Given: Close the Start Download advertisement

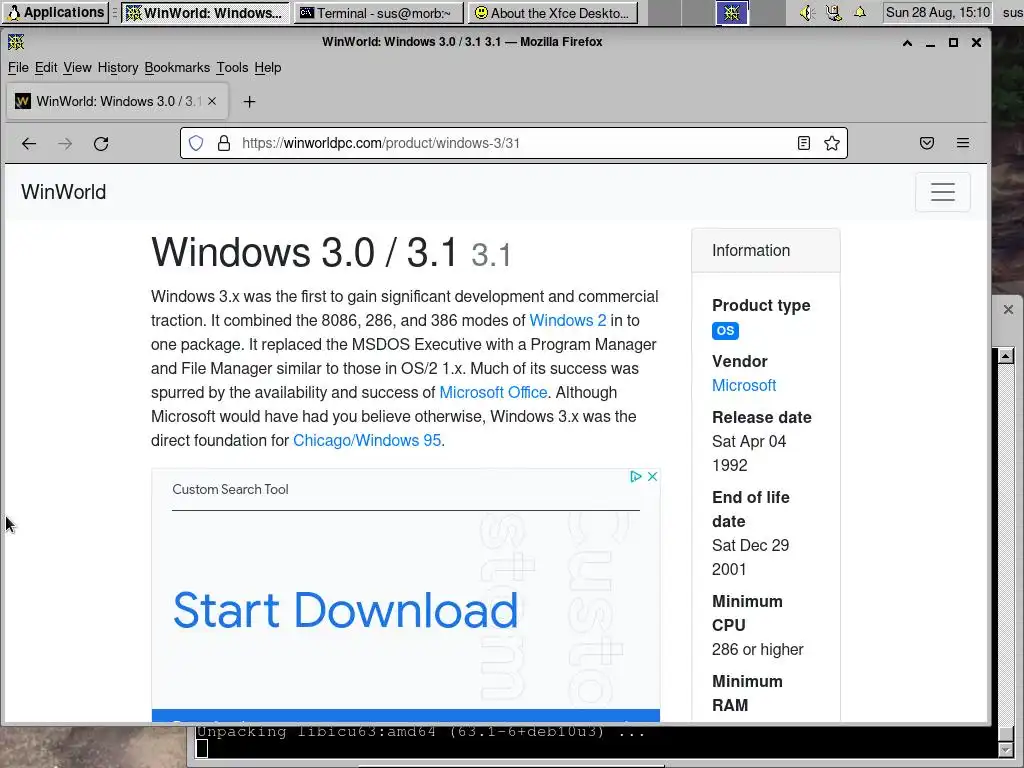Looking at the screenshot, I should pyautogui.click(x=652, y=476).
